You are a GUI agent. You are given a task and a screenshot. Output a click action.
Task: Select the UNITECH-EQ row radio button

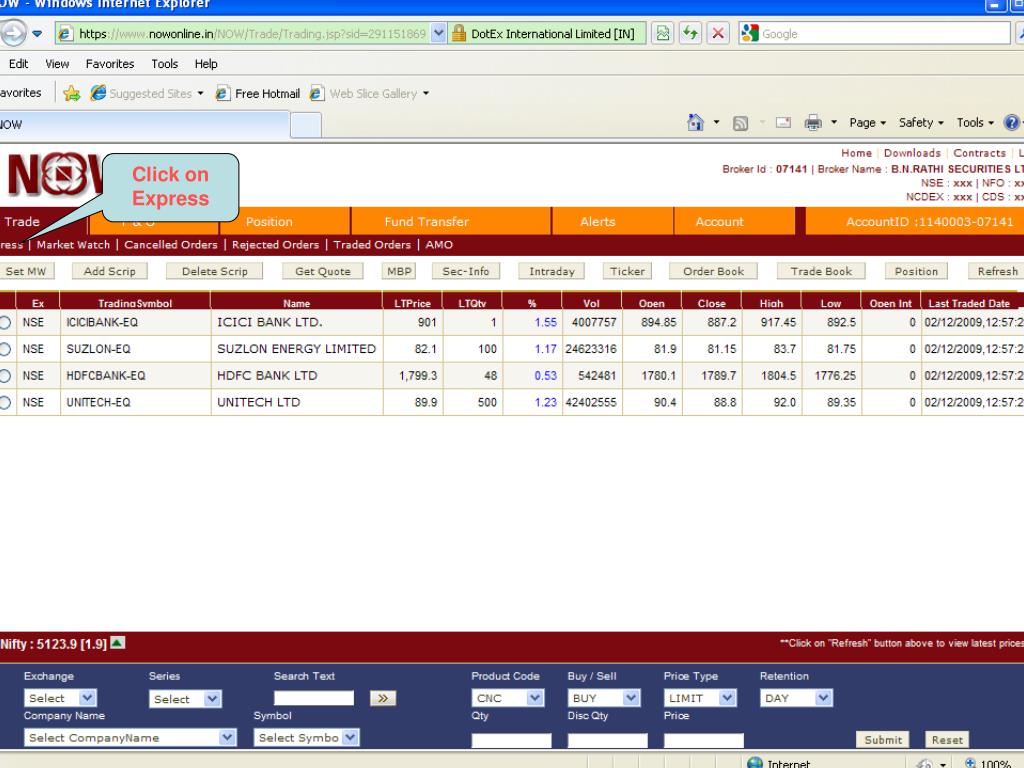pos(5,402)
